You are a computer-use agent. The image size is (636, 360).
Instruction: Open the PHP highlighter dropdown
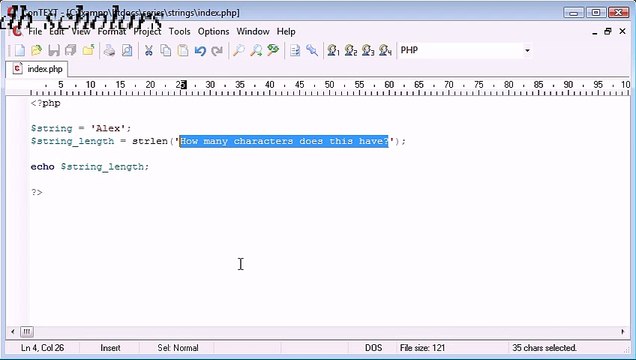point(527,50)
